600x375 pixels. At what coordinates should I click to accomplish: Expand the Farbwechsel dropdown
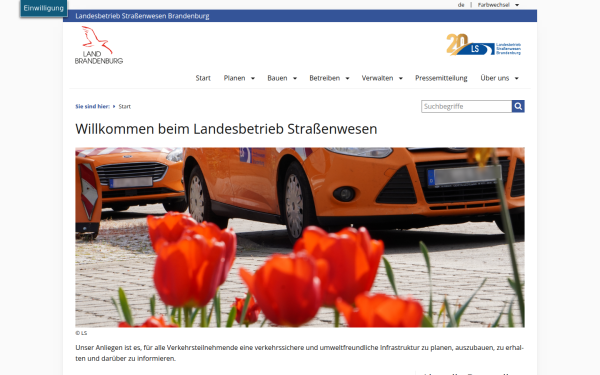(498, 5)
